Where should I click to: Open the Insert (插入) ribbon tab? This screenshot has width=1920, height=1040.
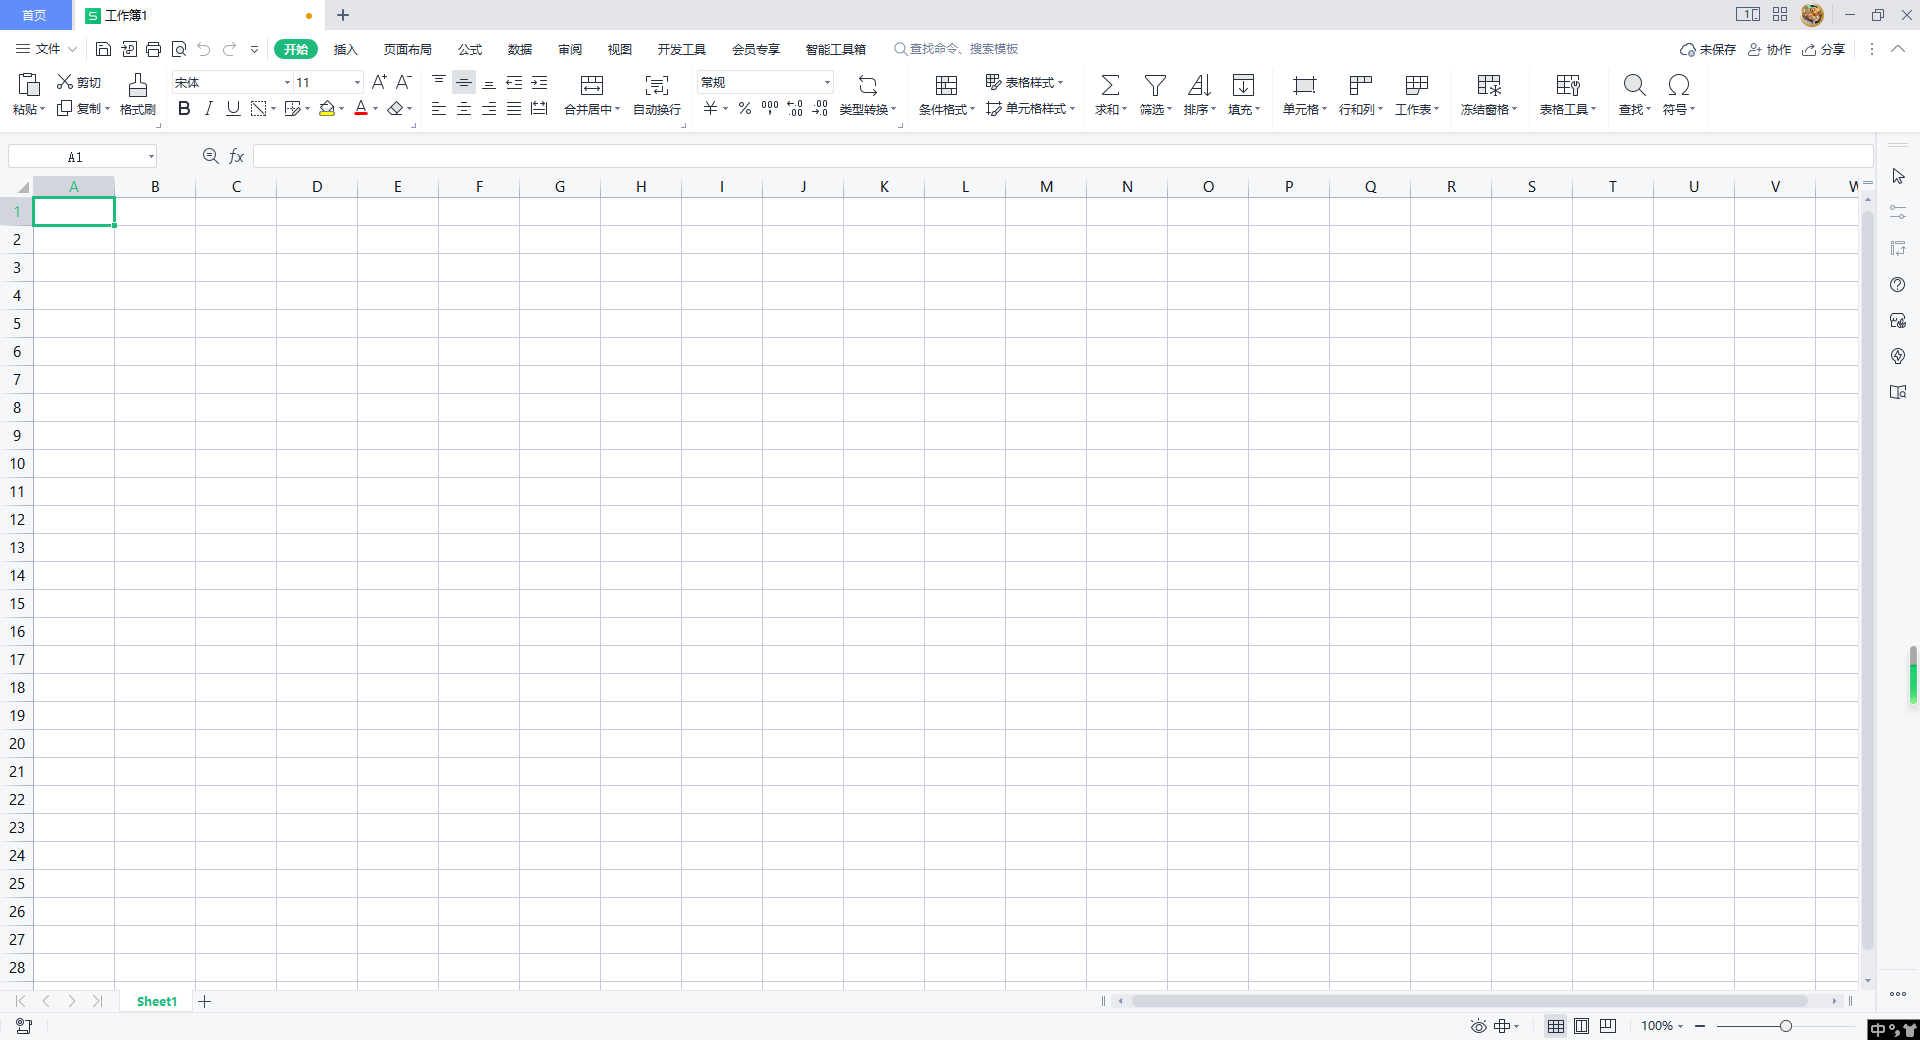[345, 49]
